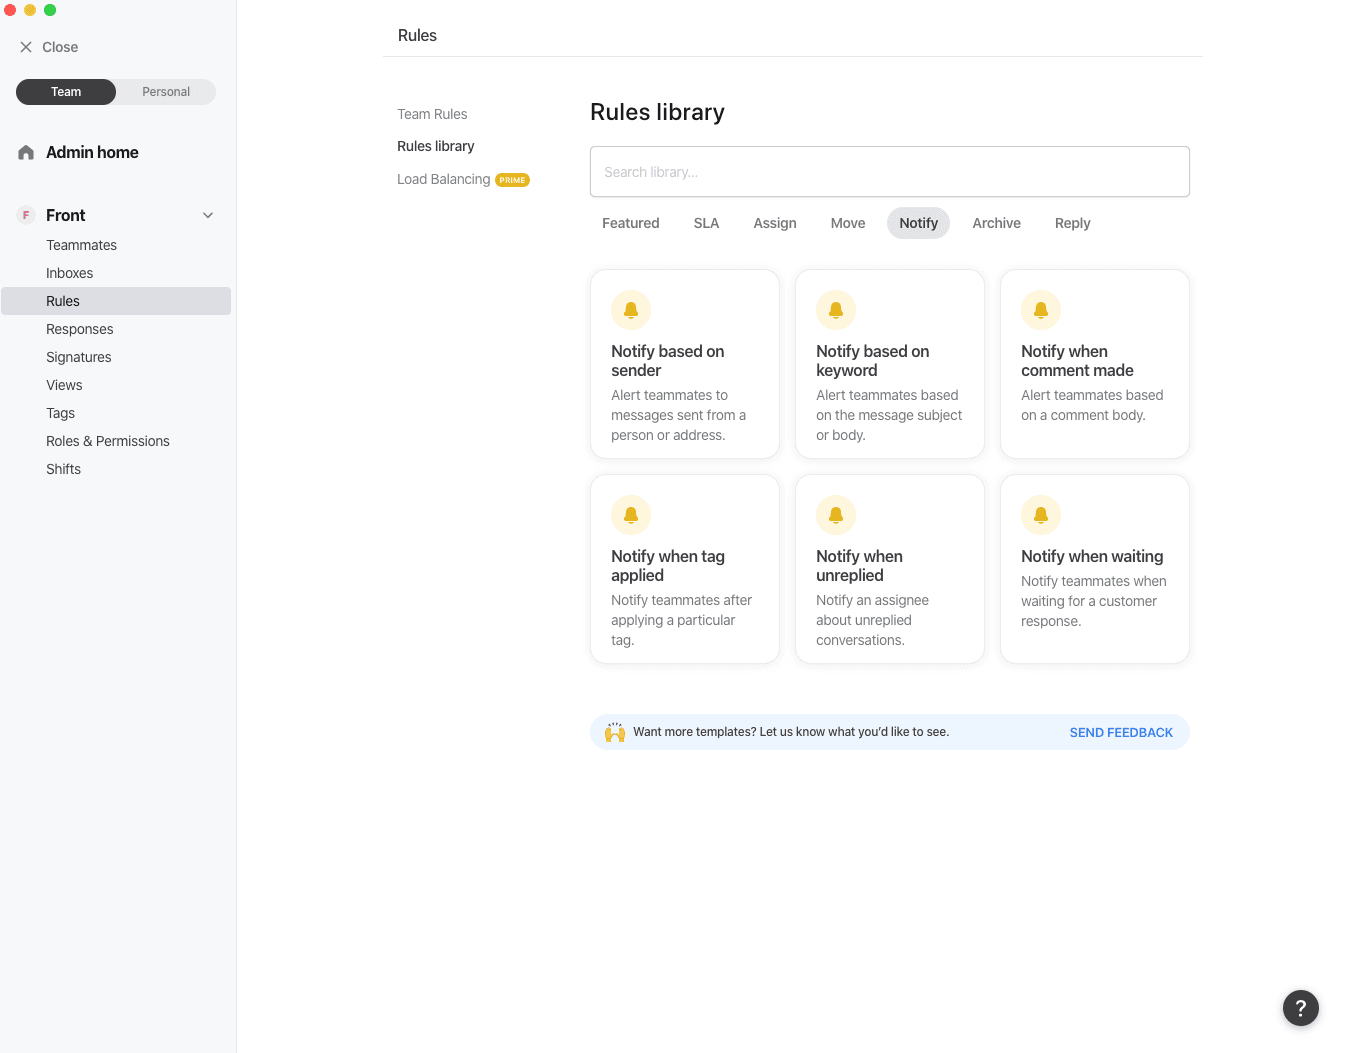
Task: Open 'Notify based on sender' template title
Action: [668, 361]
